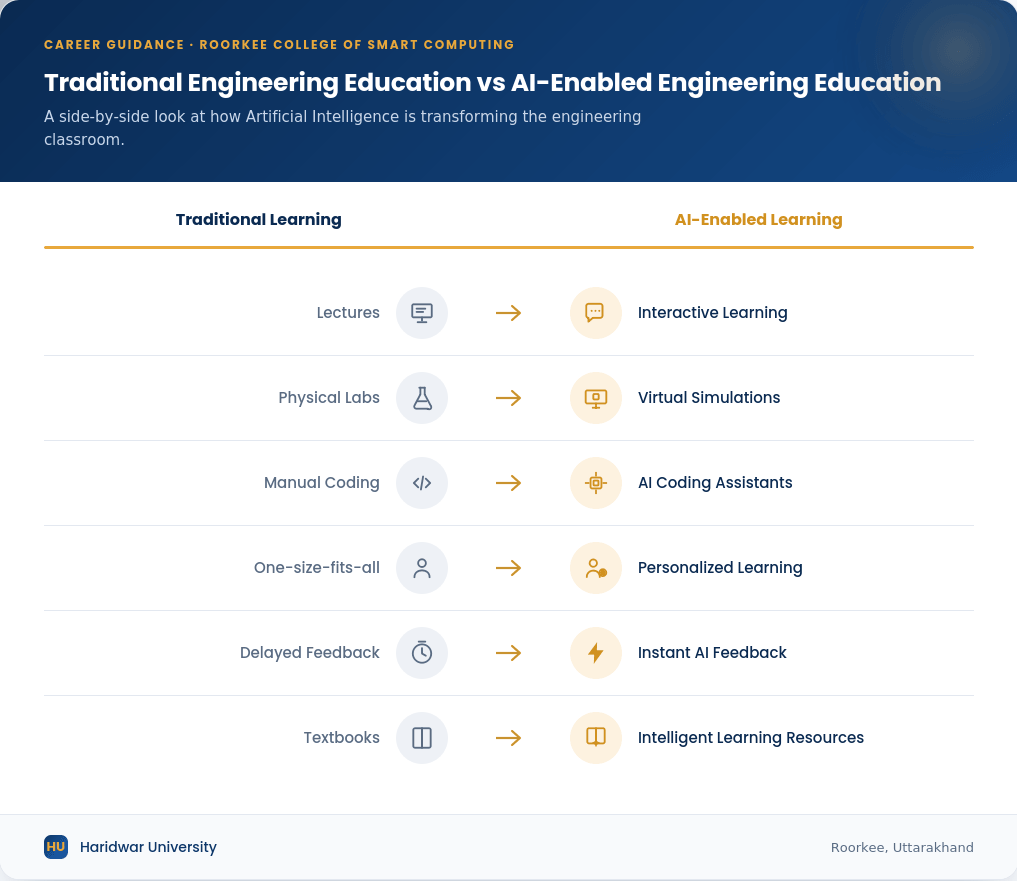The width and height of the screenshot is (1017, 881).
Task: Click the Intelligent Learning Resources label
Action: coord(750,738)
